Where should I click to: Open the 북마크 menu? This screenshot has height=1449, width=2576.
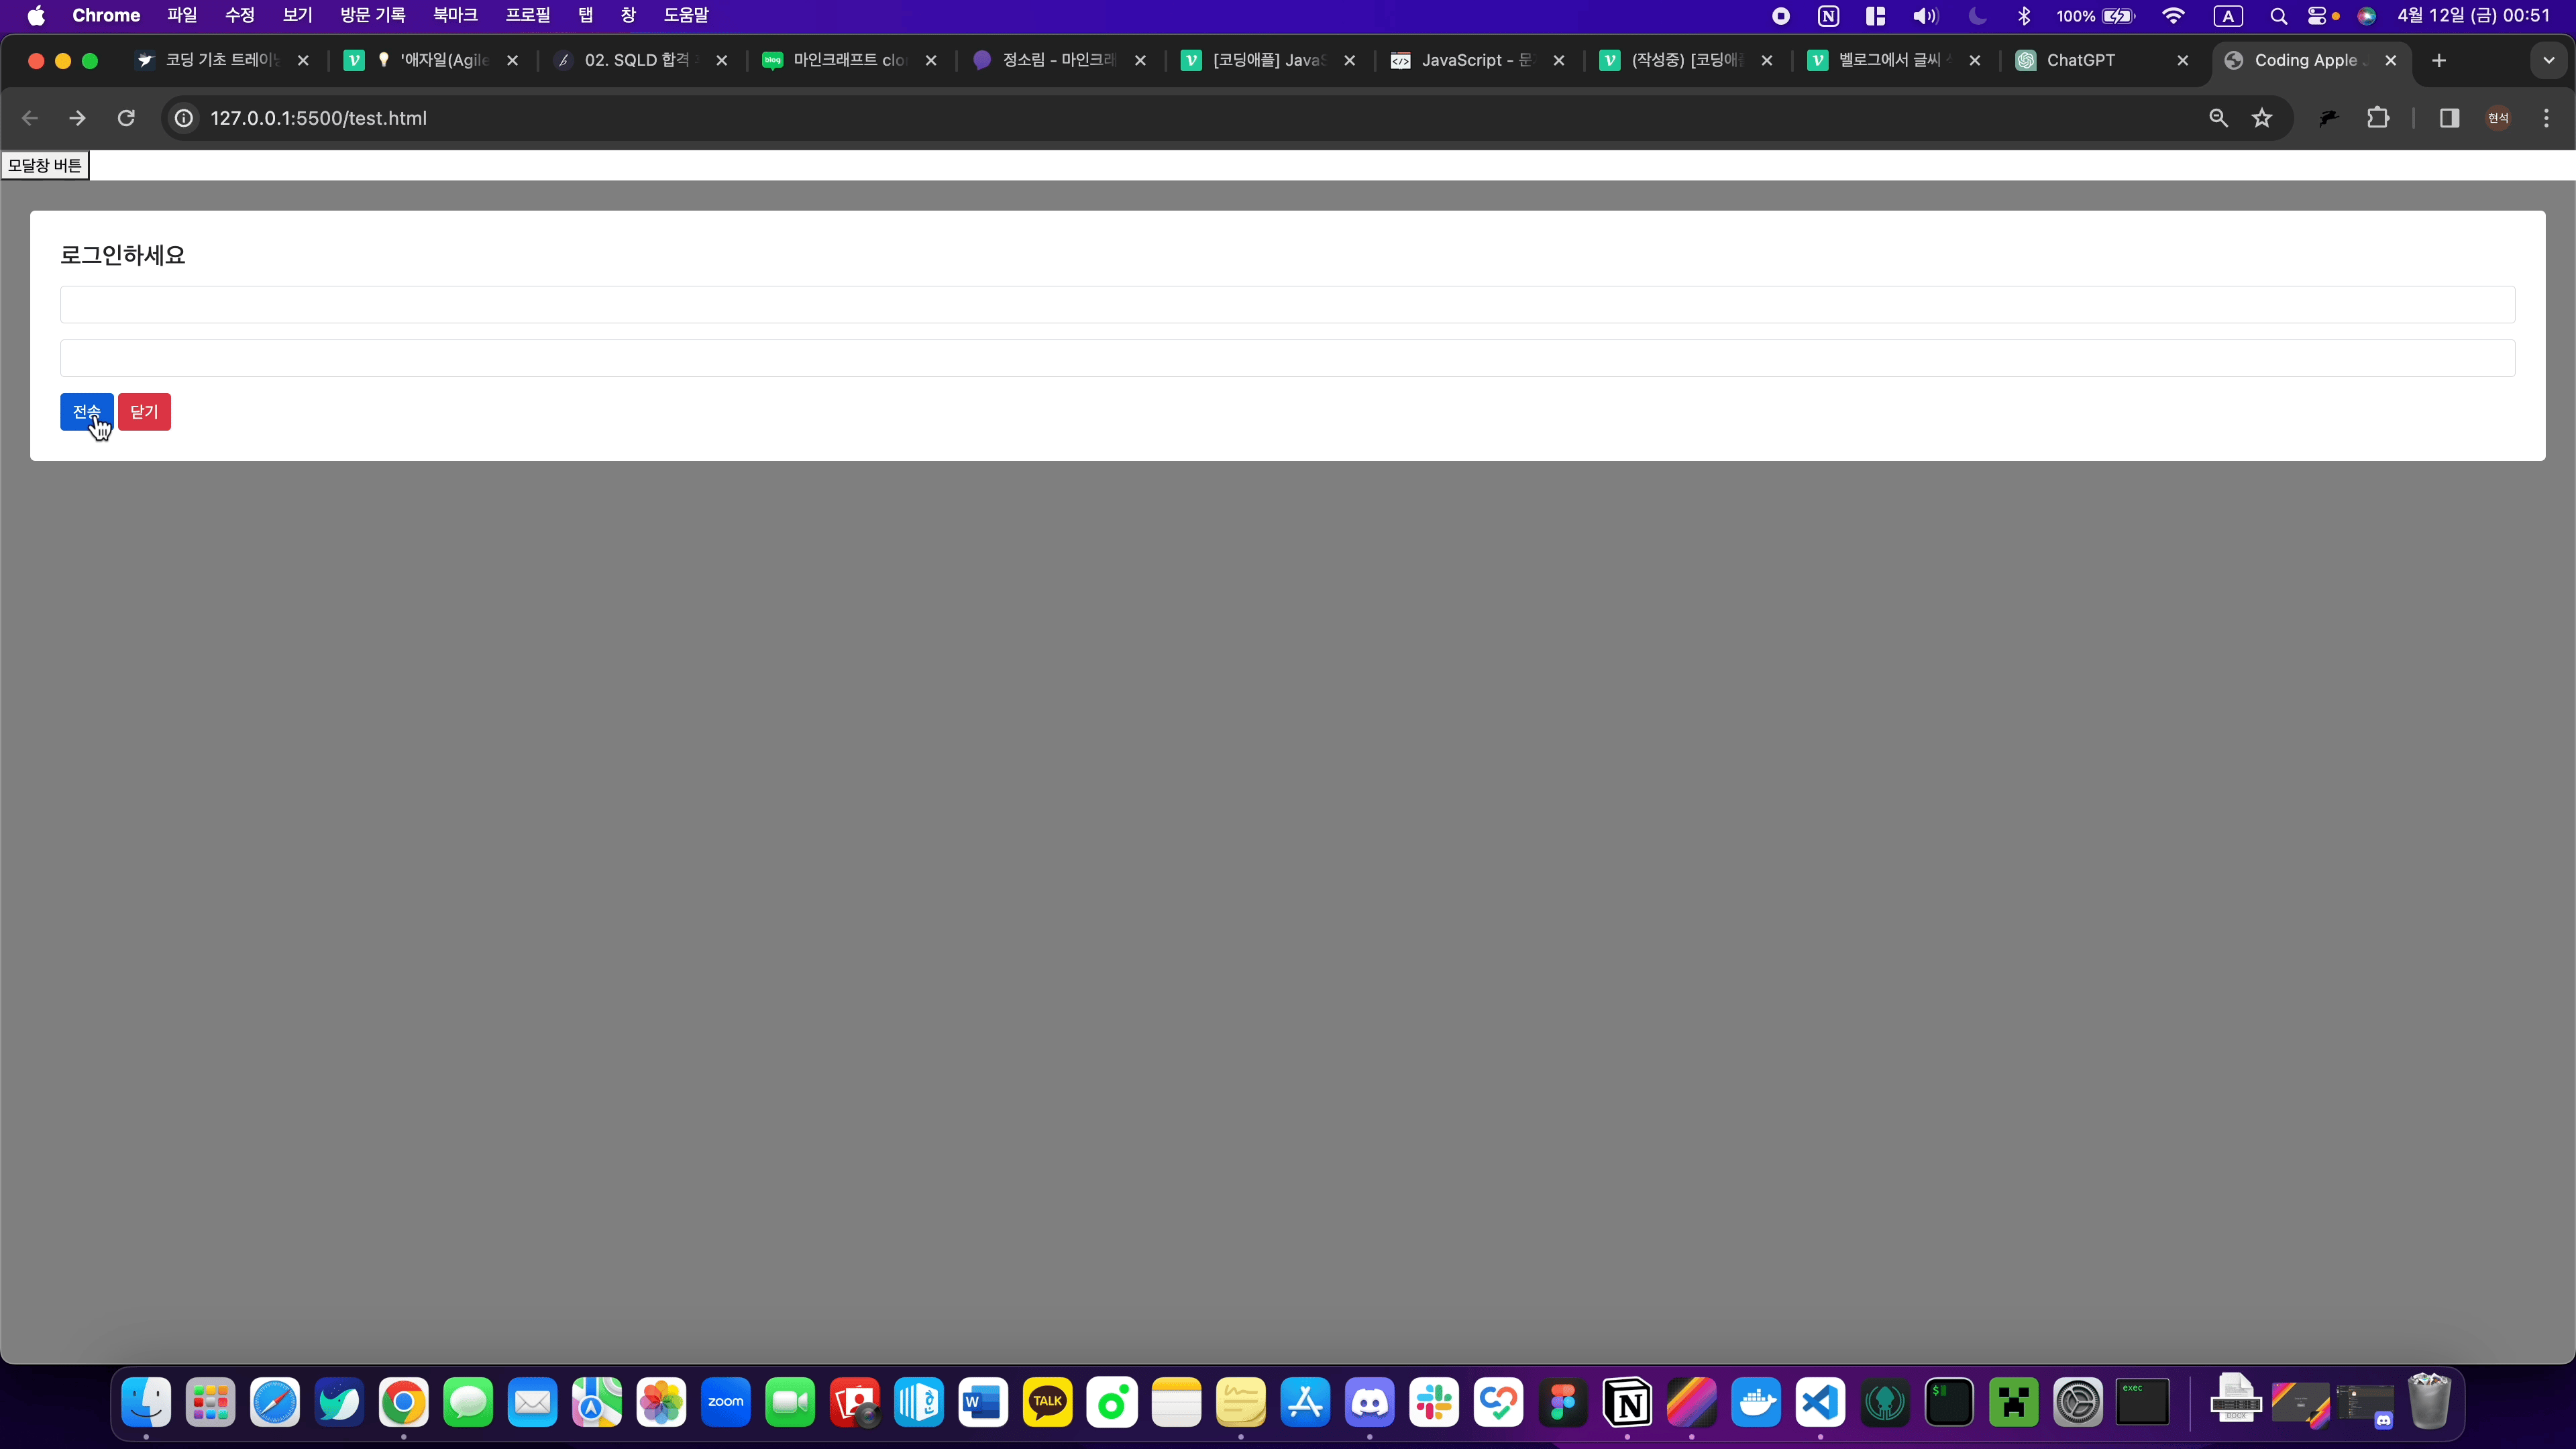[x=455, y=16]
